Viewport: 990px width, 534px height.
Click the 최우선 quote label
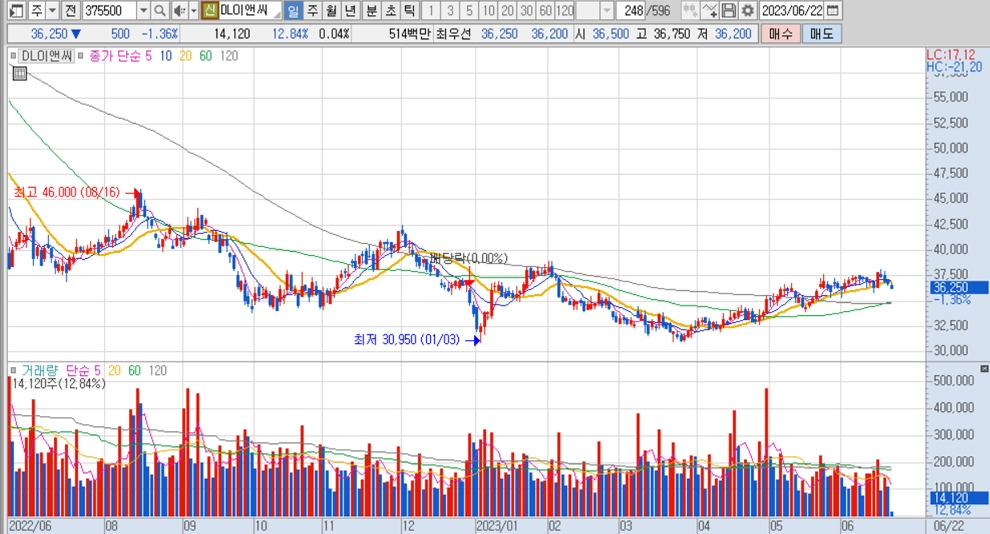point(453,33)
